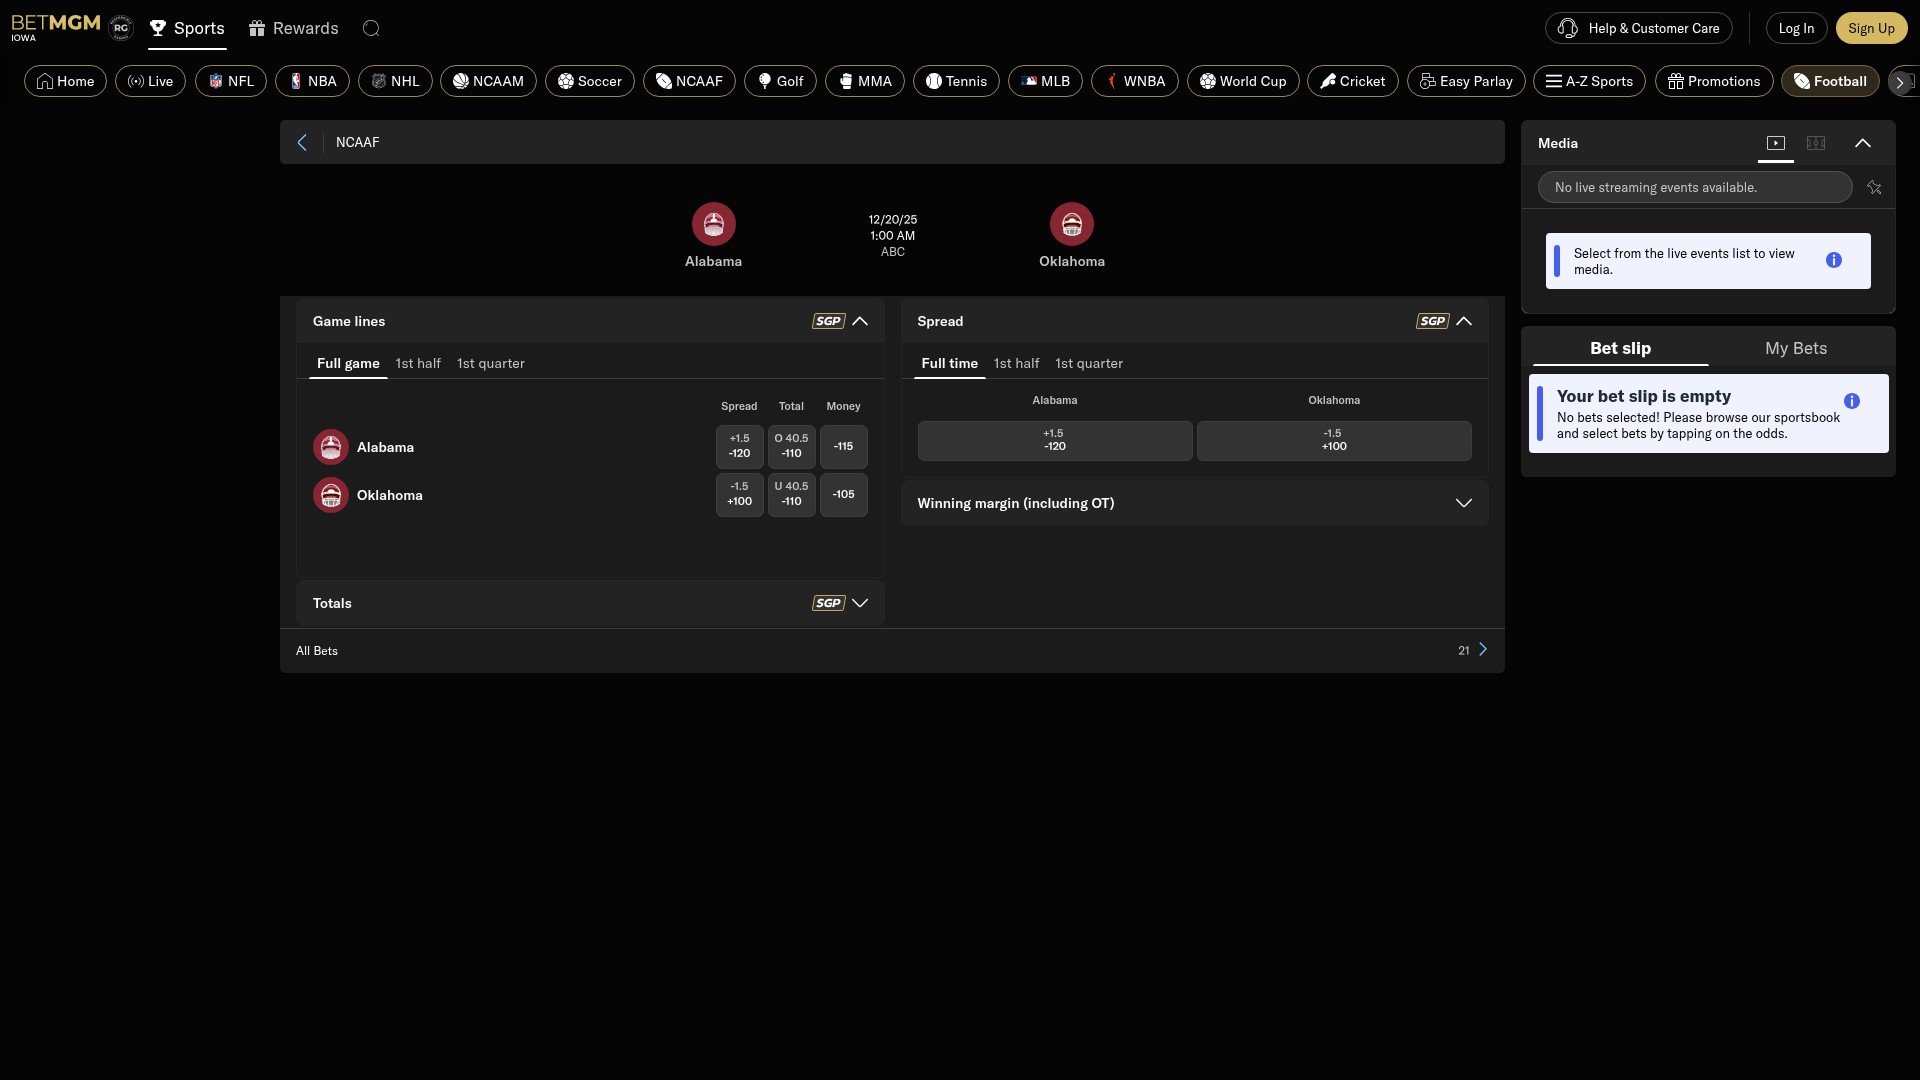Switch to My Bets tab
The image size is (1920, 1080).
pyautogui.click(x=1795, y=348)
